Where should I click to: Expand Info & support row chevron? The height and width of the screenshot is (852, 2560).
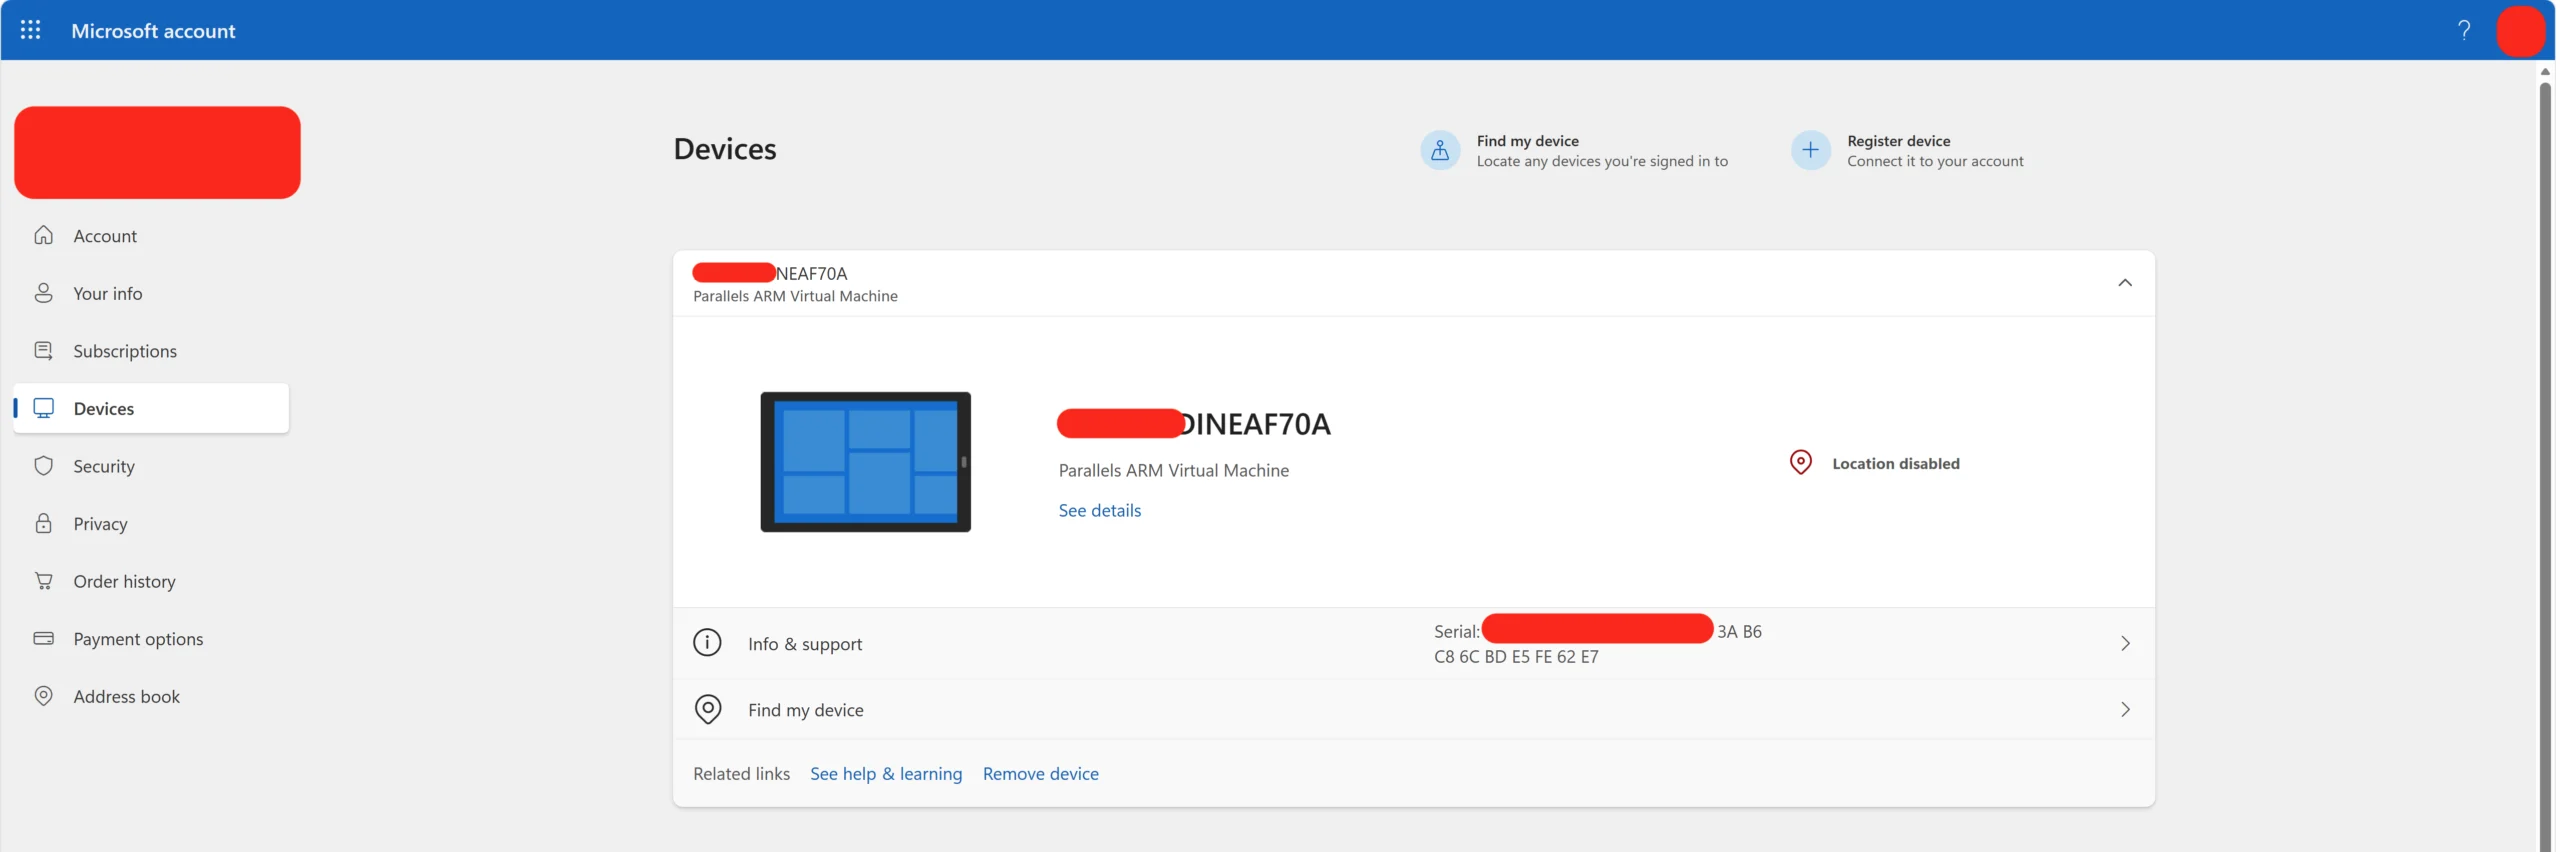click(x=2125, y=643)
